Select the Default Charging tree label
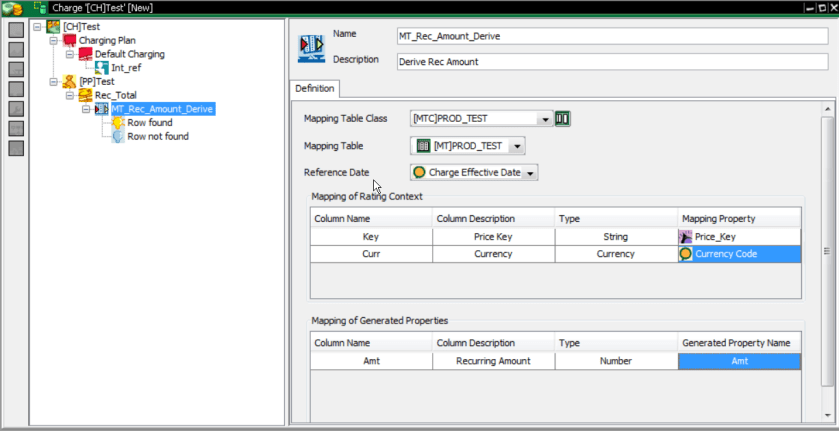The width and height of the screenshot is (839, 431). point(130,54)
